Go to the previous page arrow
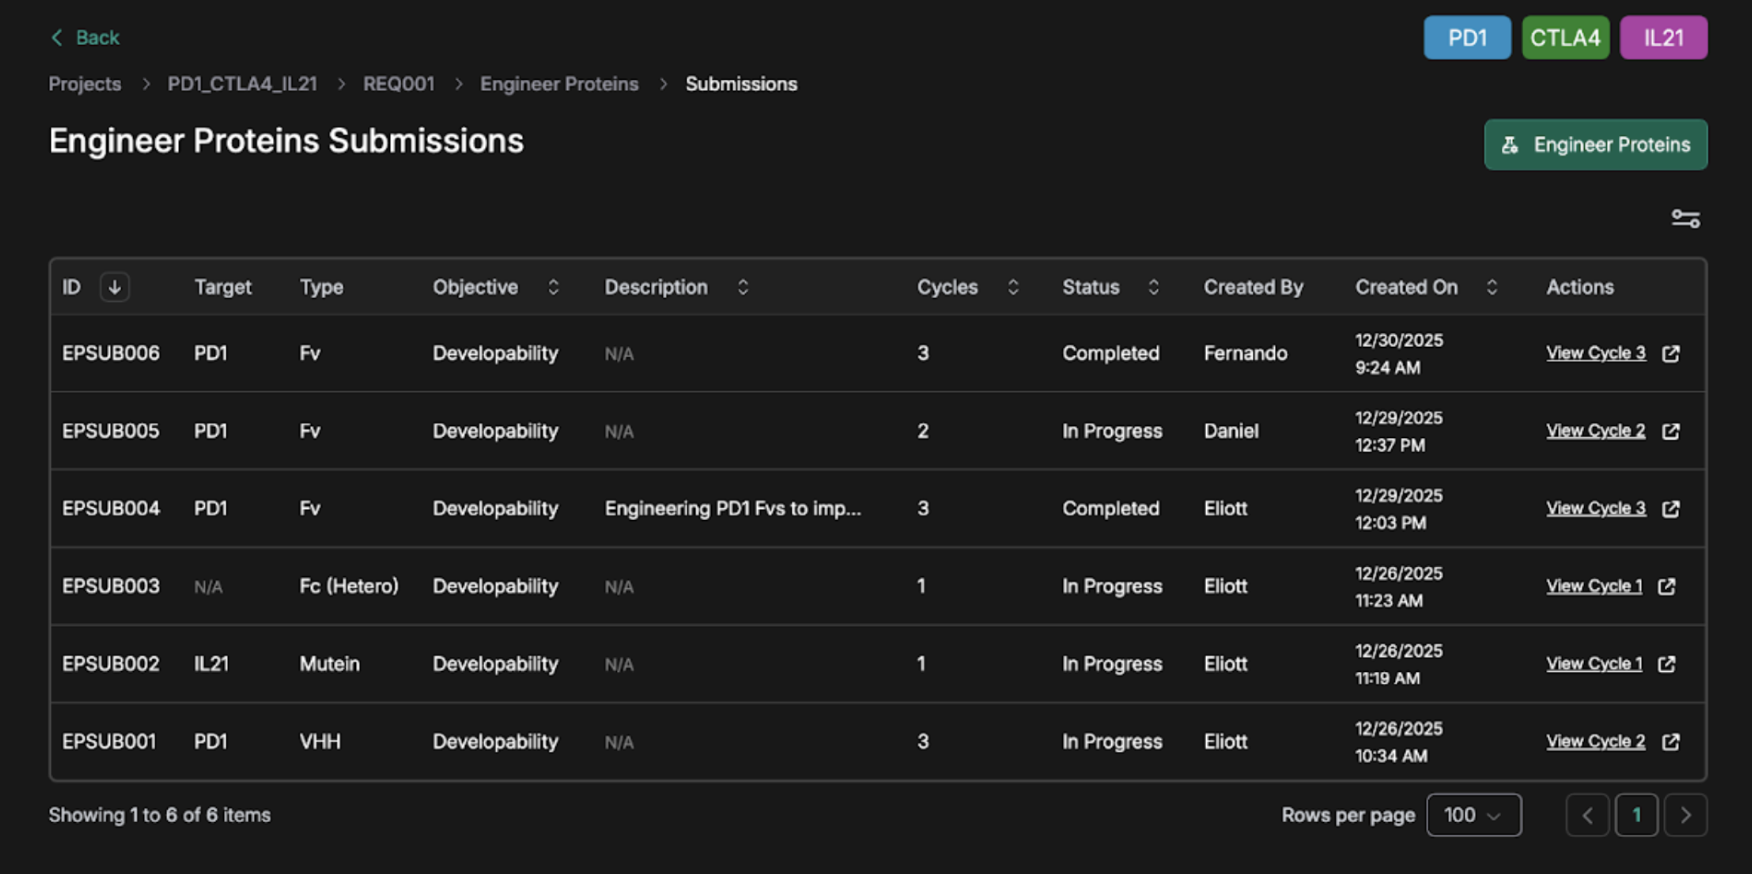The image size is (1752, 874). coord(1587,815)
